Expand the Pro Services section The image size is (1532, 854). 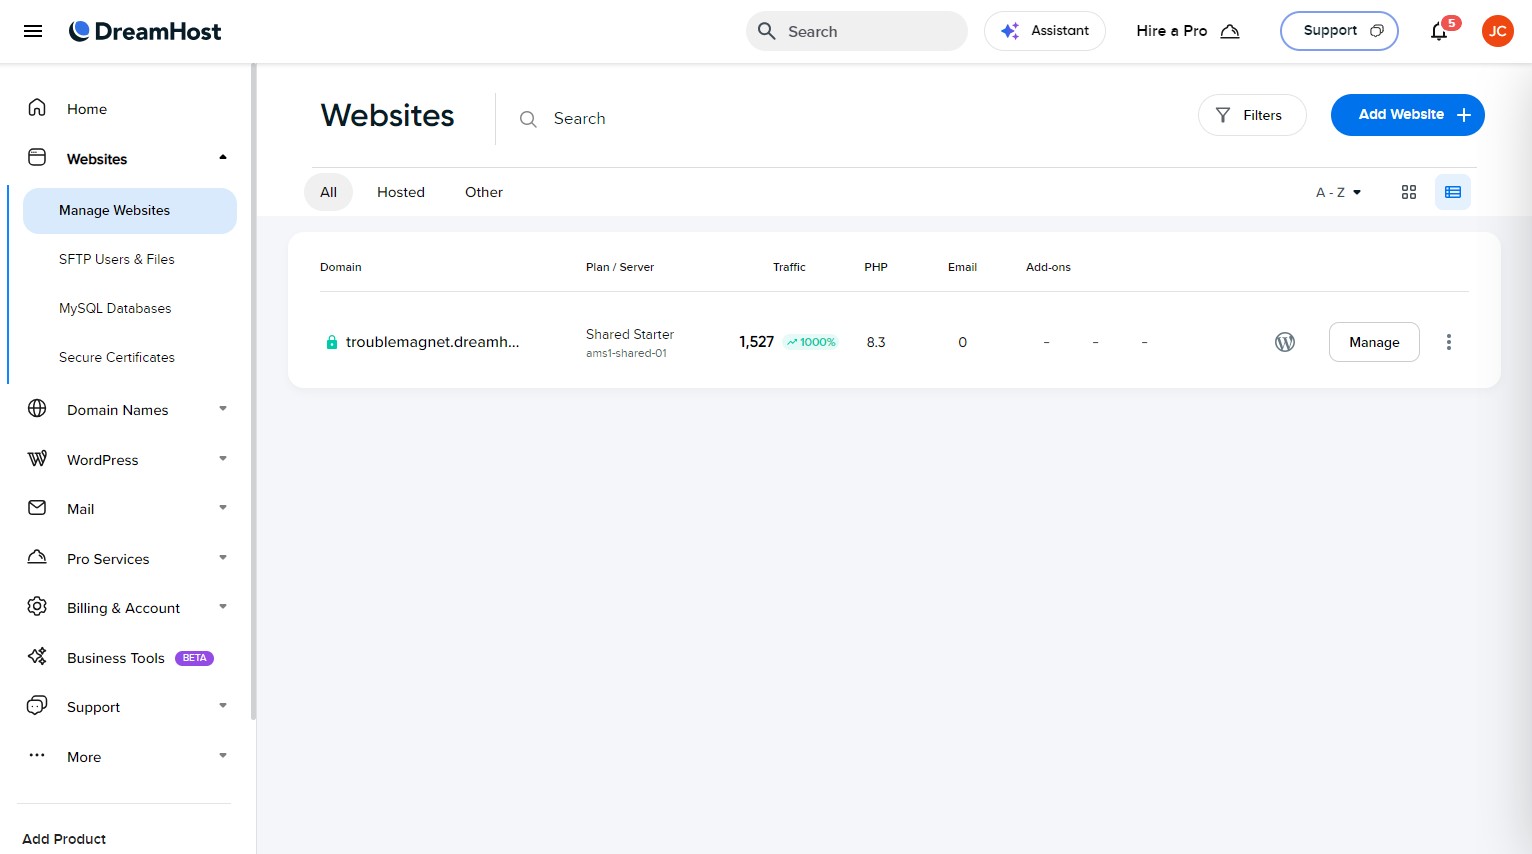(223, 557)
